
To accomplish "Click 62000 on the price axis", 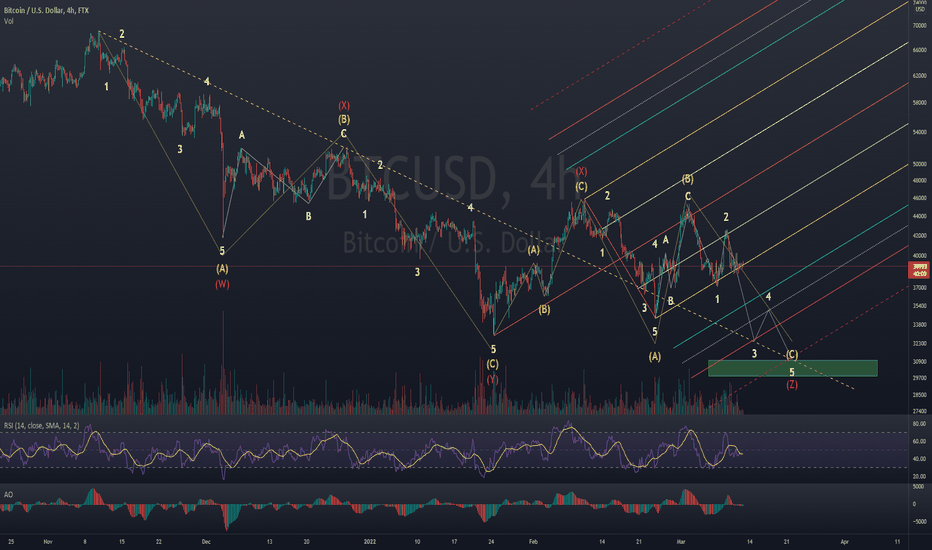I will [920, 76].
